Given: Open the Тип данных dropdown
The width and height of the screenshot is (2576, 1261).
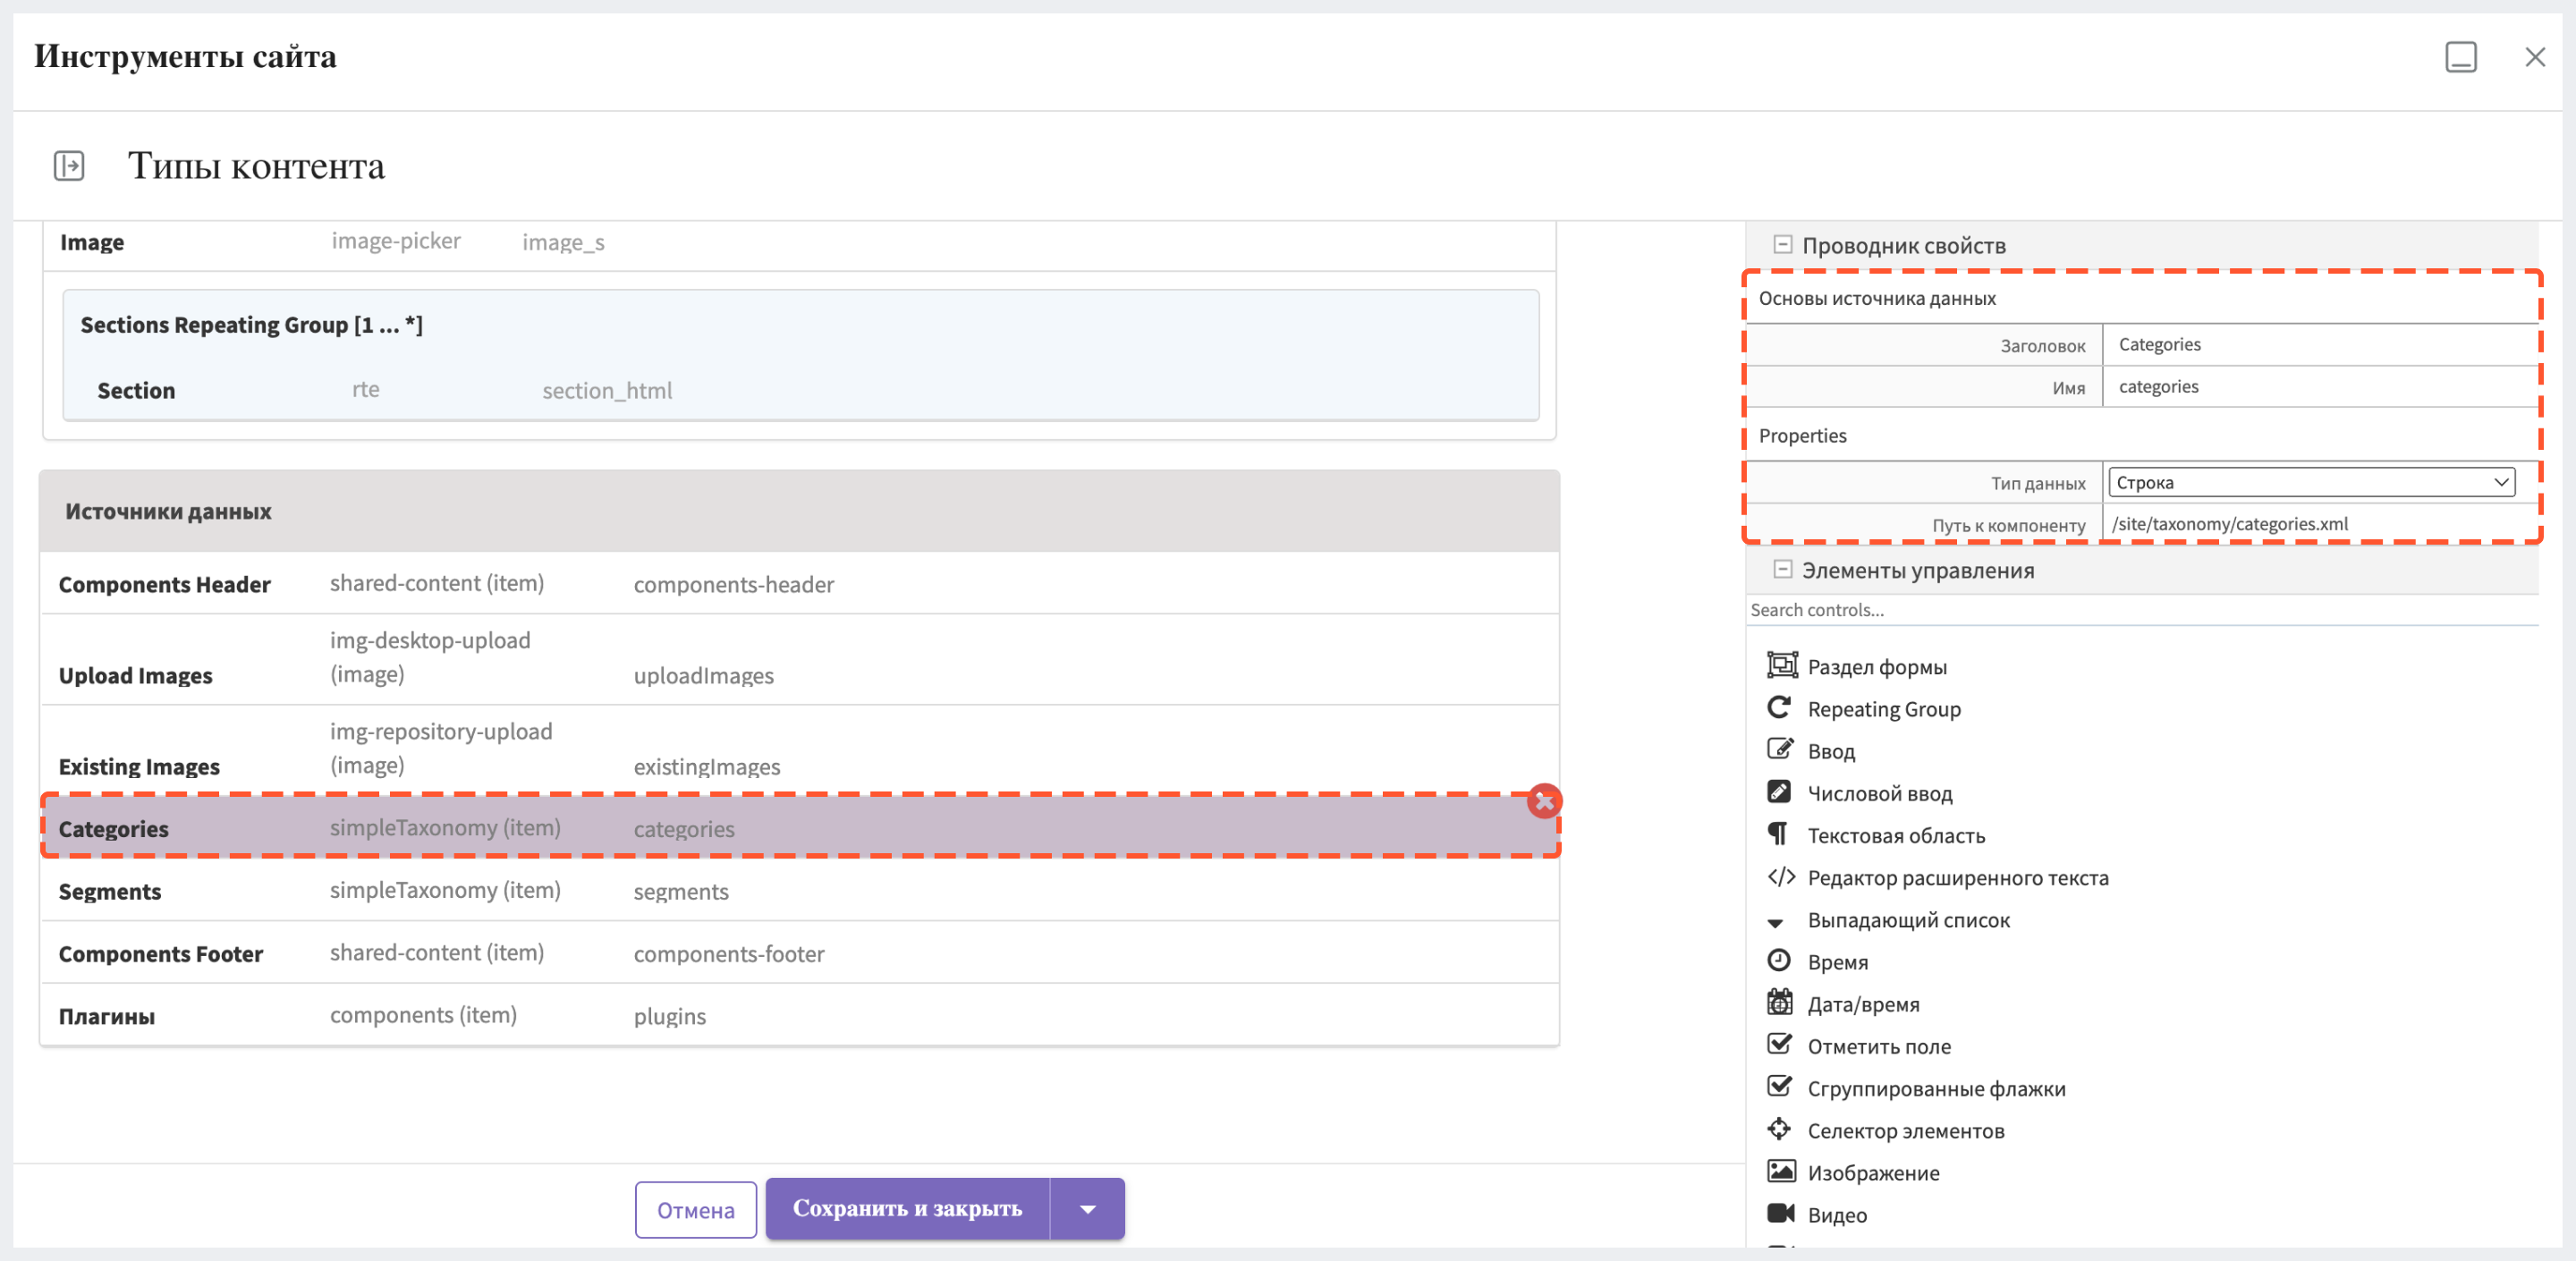Looking at the screenshot, I should click(2311, 482).
